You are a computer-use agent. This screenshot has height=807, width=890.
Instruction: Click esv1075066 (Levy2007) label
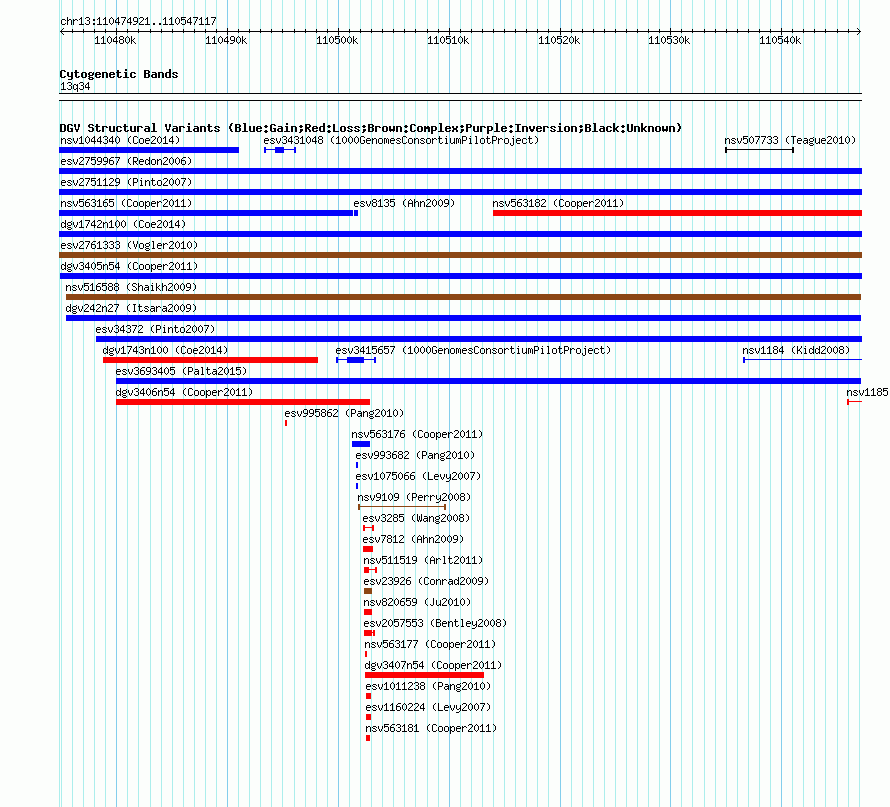coord(418,476)
